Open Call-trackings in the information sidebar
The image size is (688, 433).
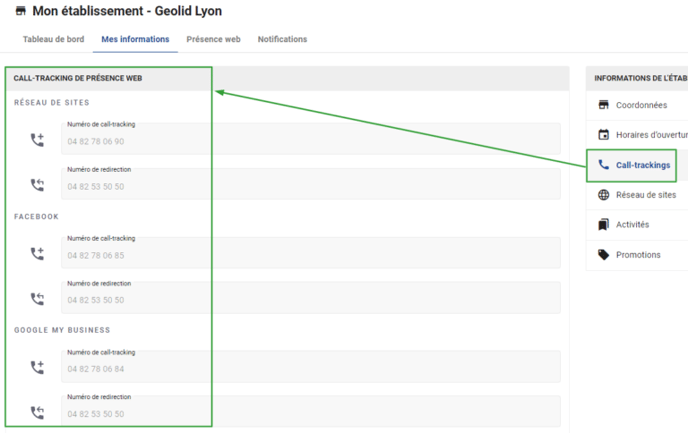click(642, 165)
